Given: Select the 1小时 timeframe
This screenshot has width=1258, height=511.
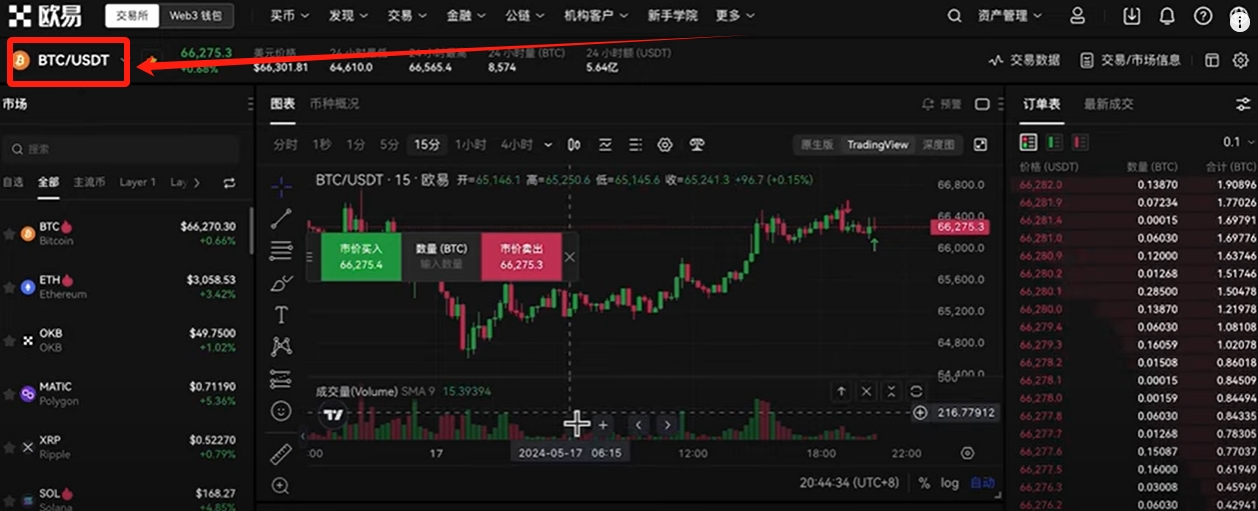Looking at the screenshot, I should (x=471, y=144).
